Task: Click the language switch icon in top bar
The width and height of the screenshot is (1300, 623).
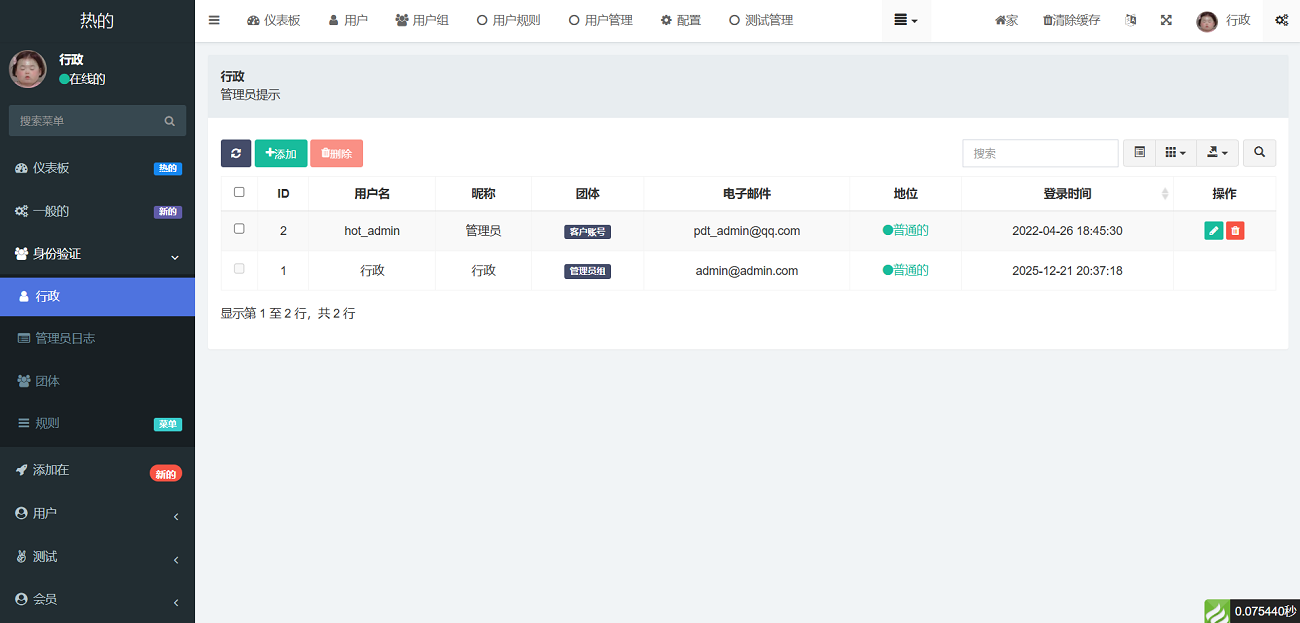Action: click(1131, 20)
